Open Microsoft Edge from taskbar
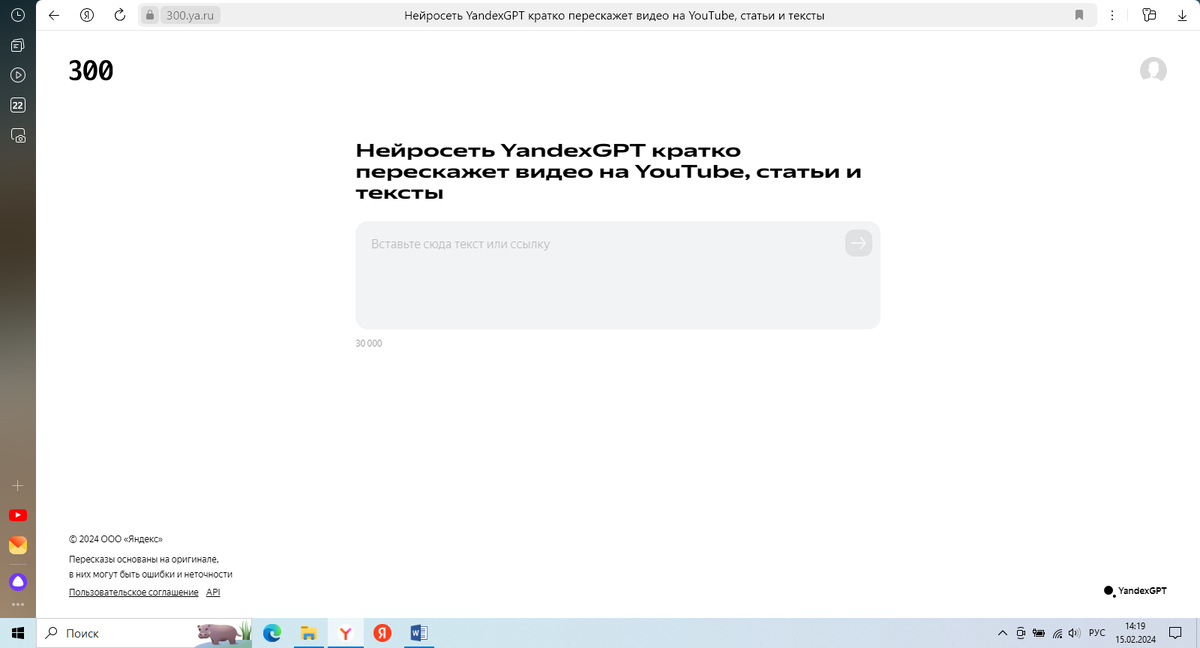This screenshot has height=648, width=1200. tap(272, 633)
